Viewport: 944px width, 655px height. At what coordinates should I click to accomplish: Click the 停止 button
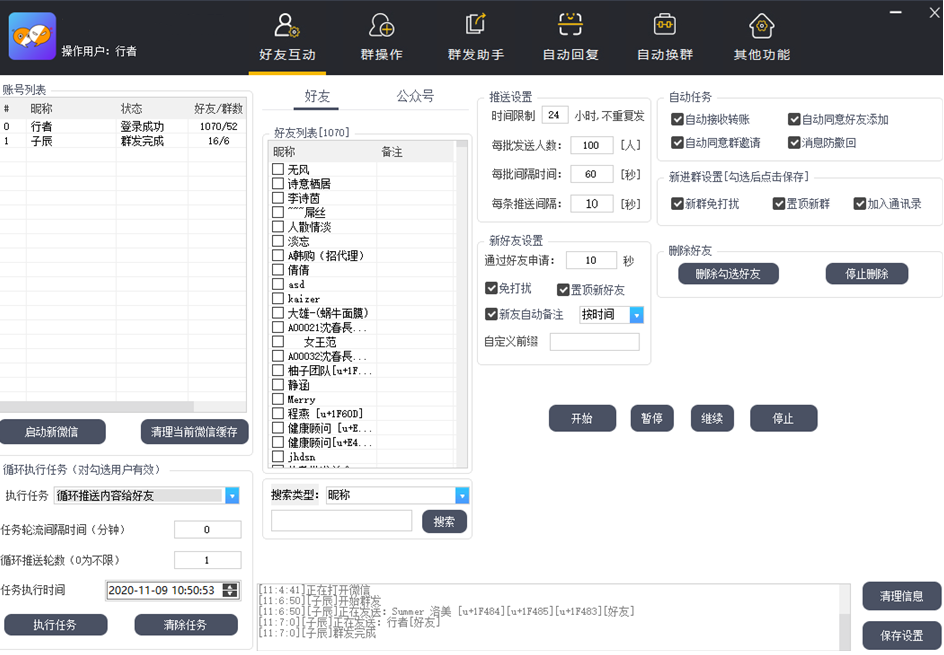pyautogui.click(x=783, y=418)
